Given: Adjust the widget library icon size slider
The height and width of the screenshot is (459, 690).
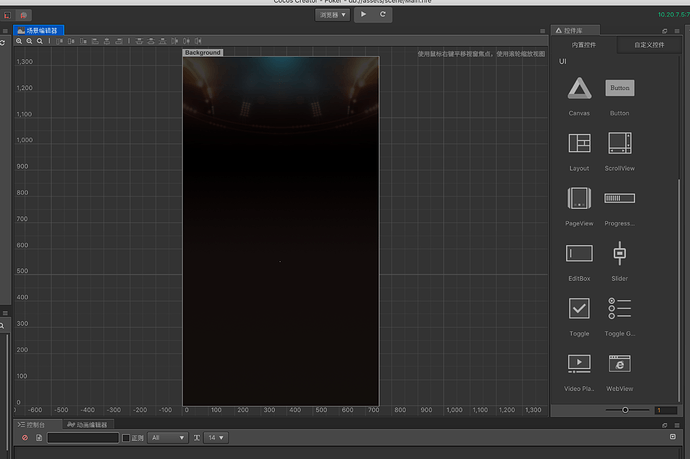Looking at the screenshot, I should (627, 410).
